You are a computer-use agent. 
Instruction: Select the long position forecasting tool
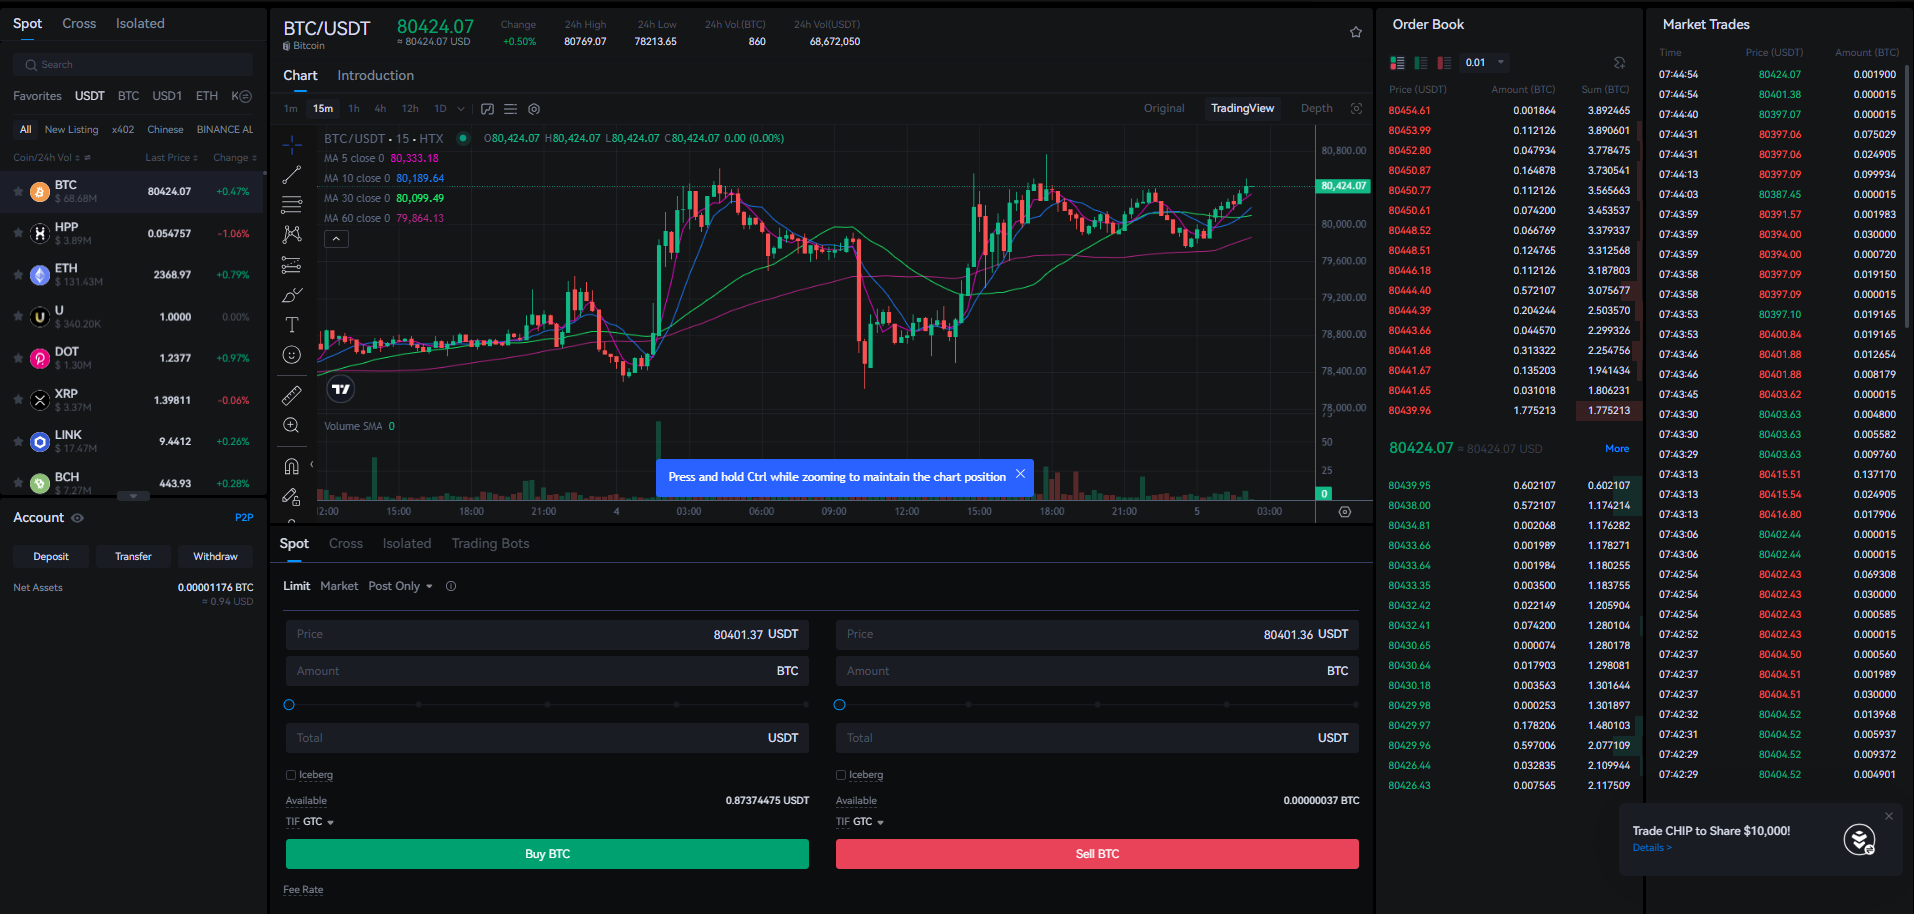pyautogui.click(x=291, y=265)
